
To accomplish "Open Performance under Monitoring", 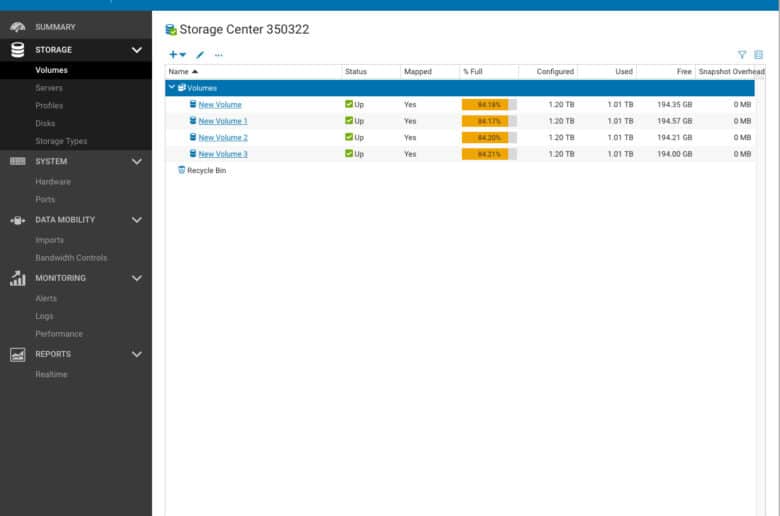I will click(59, 334).
